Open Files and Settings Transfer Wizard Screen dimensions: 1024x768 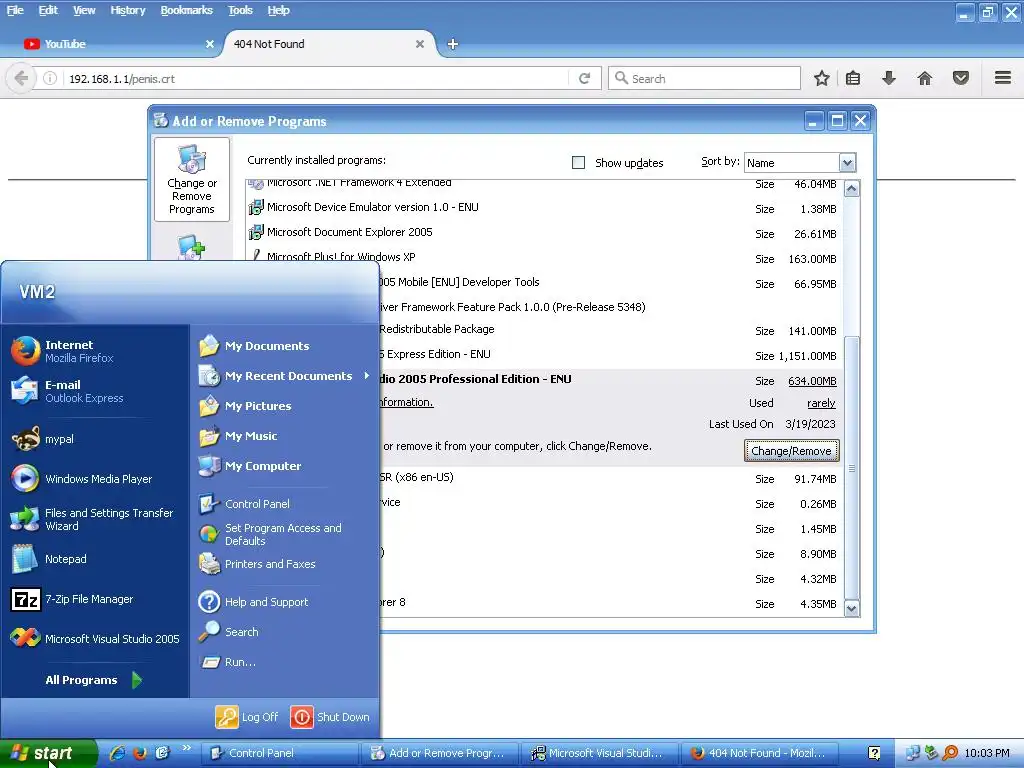tap(95, 519)
